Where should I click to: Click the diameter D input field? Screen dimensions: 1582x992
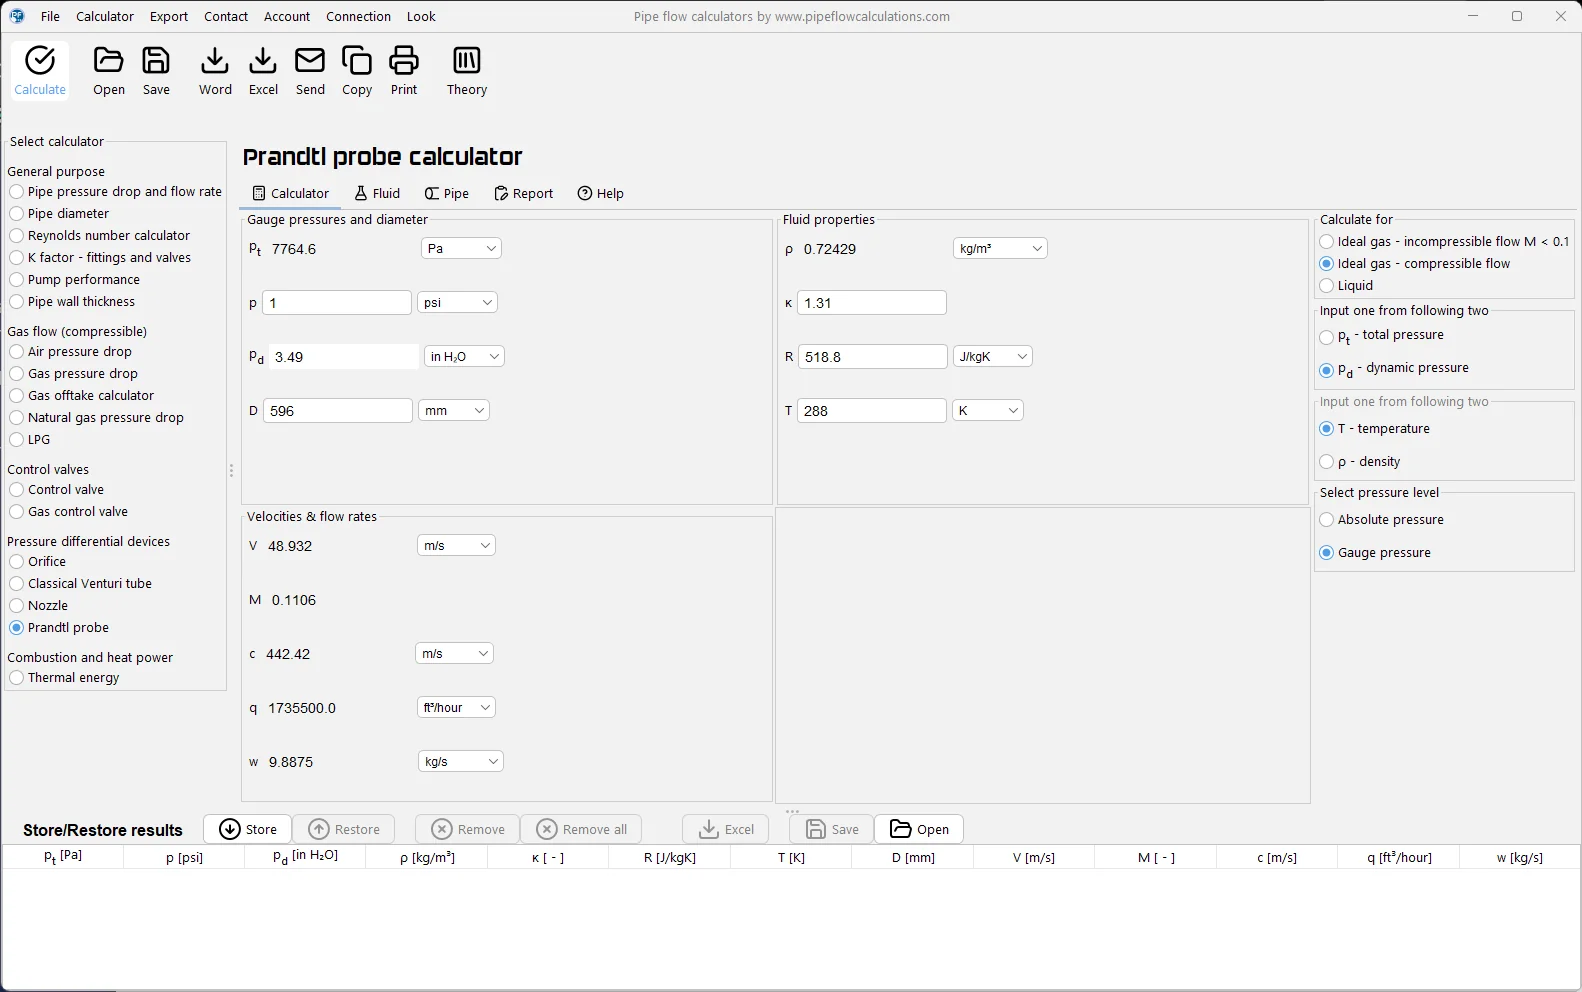point(337,410)
